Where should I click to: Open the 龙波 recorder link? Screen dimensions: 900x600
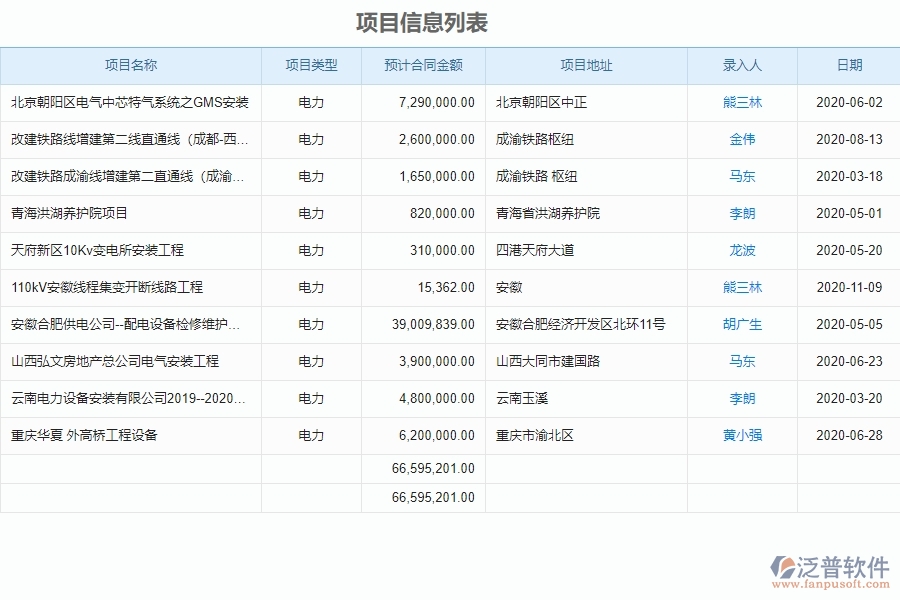click(x=740, y=250)
